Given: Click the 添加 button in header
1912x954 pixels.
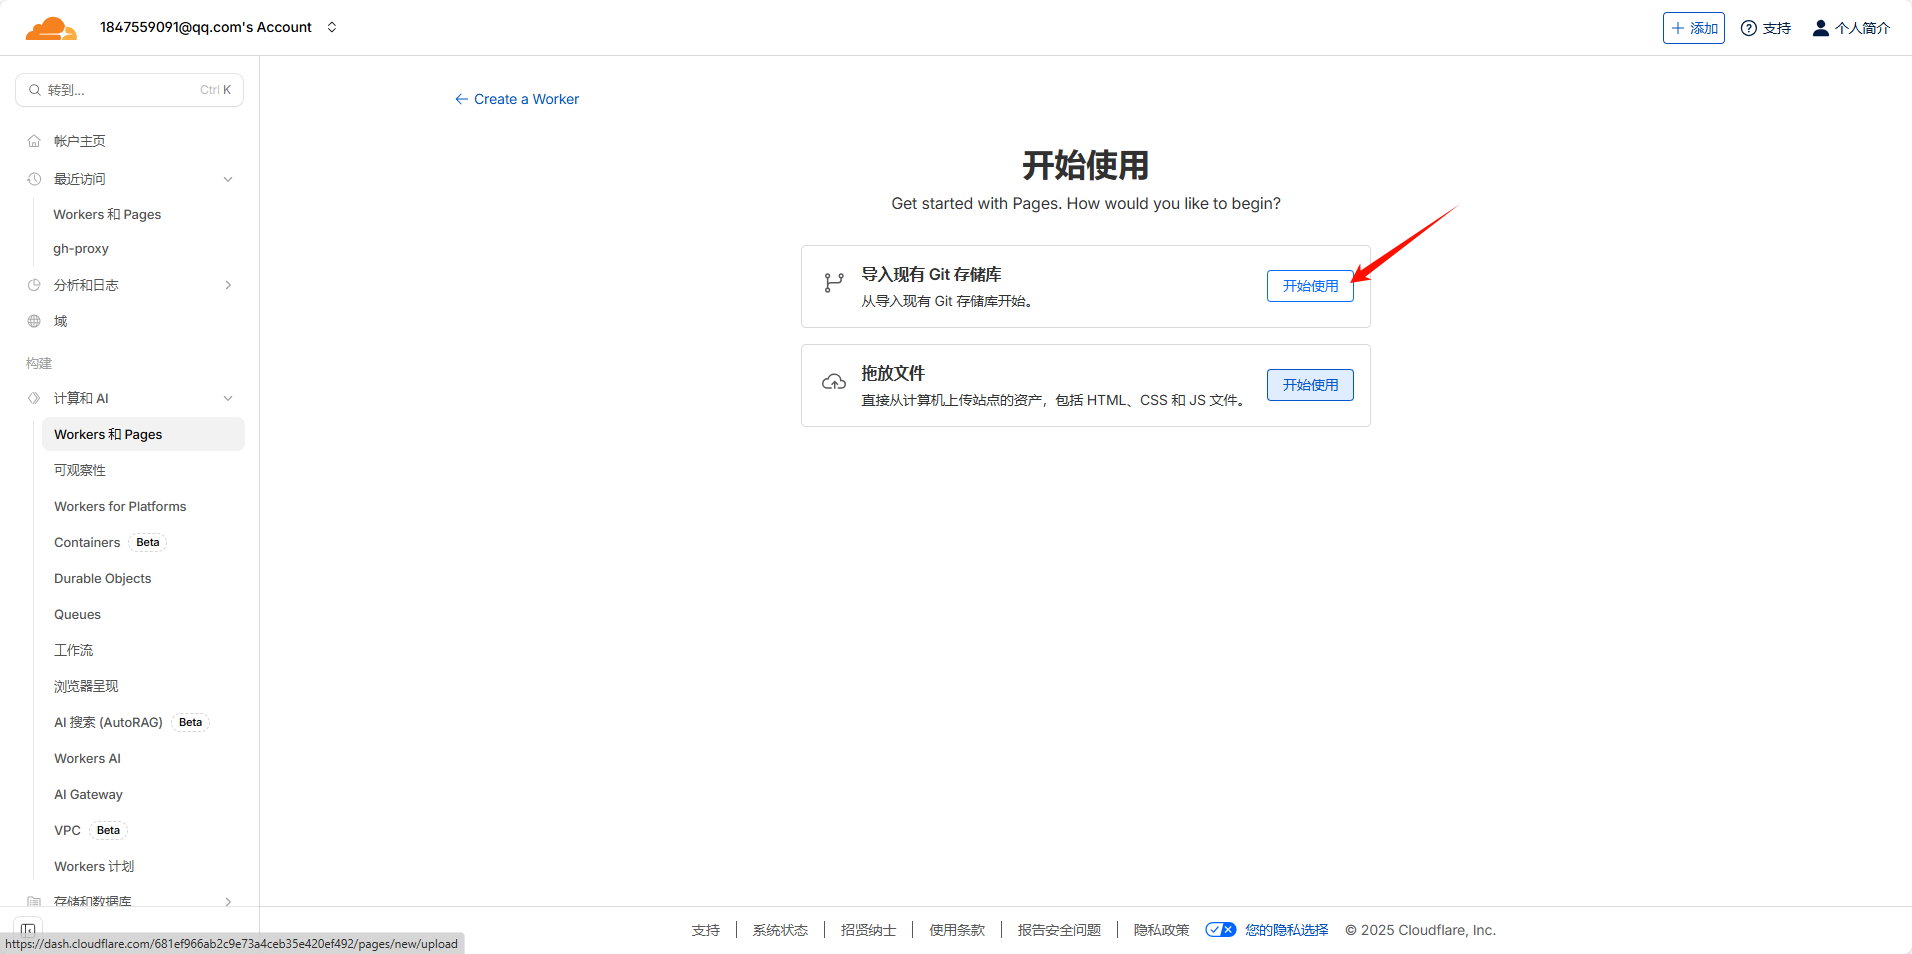Looking at the screenshot, I should pyautogui.click(x=1693, y=28).
